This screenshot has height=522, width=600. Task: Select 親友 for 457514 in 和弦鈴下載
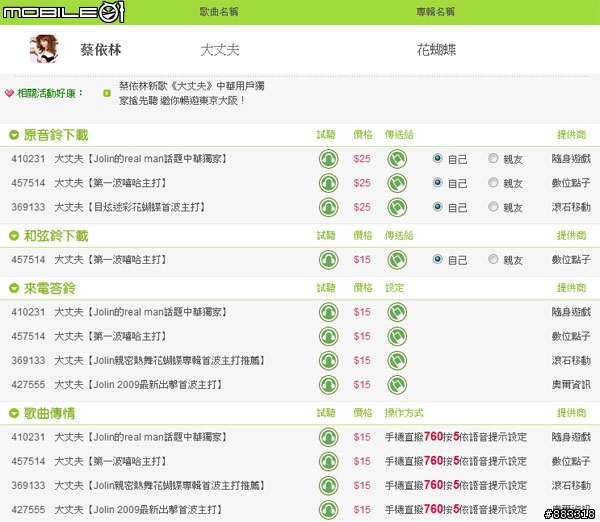coord(493,259)
